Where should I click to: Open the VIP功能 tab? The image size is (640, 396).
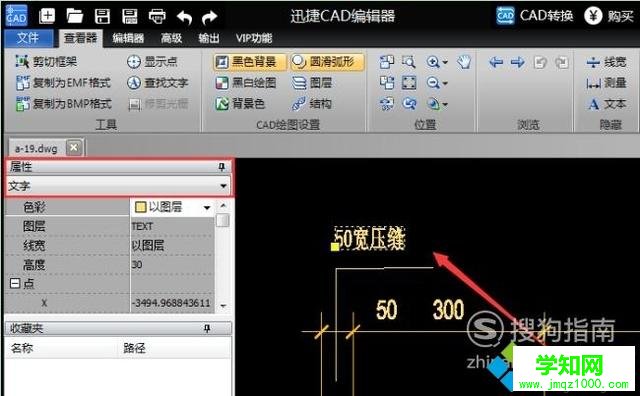[x=254, y=38]
